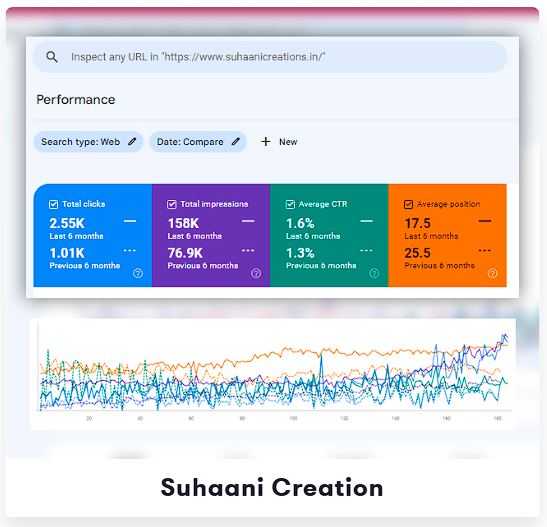The height and width of the screenshot is (527, 547).
Task: Click the Performance heading
Action: tap(76, 100)
